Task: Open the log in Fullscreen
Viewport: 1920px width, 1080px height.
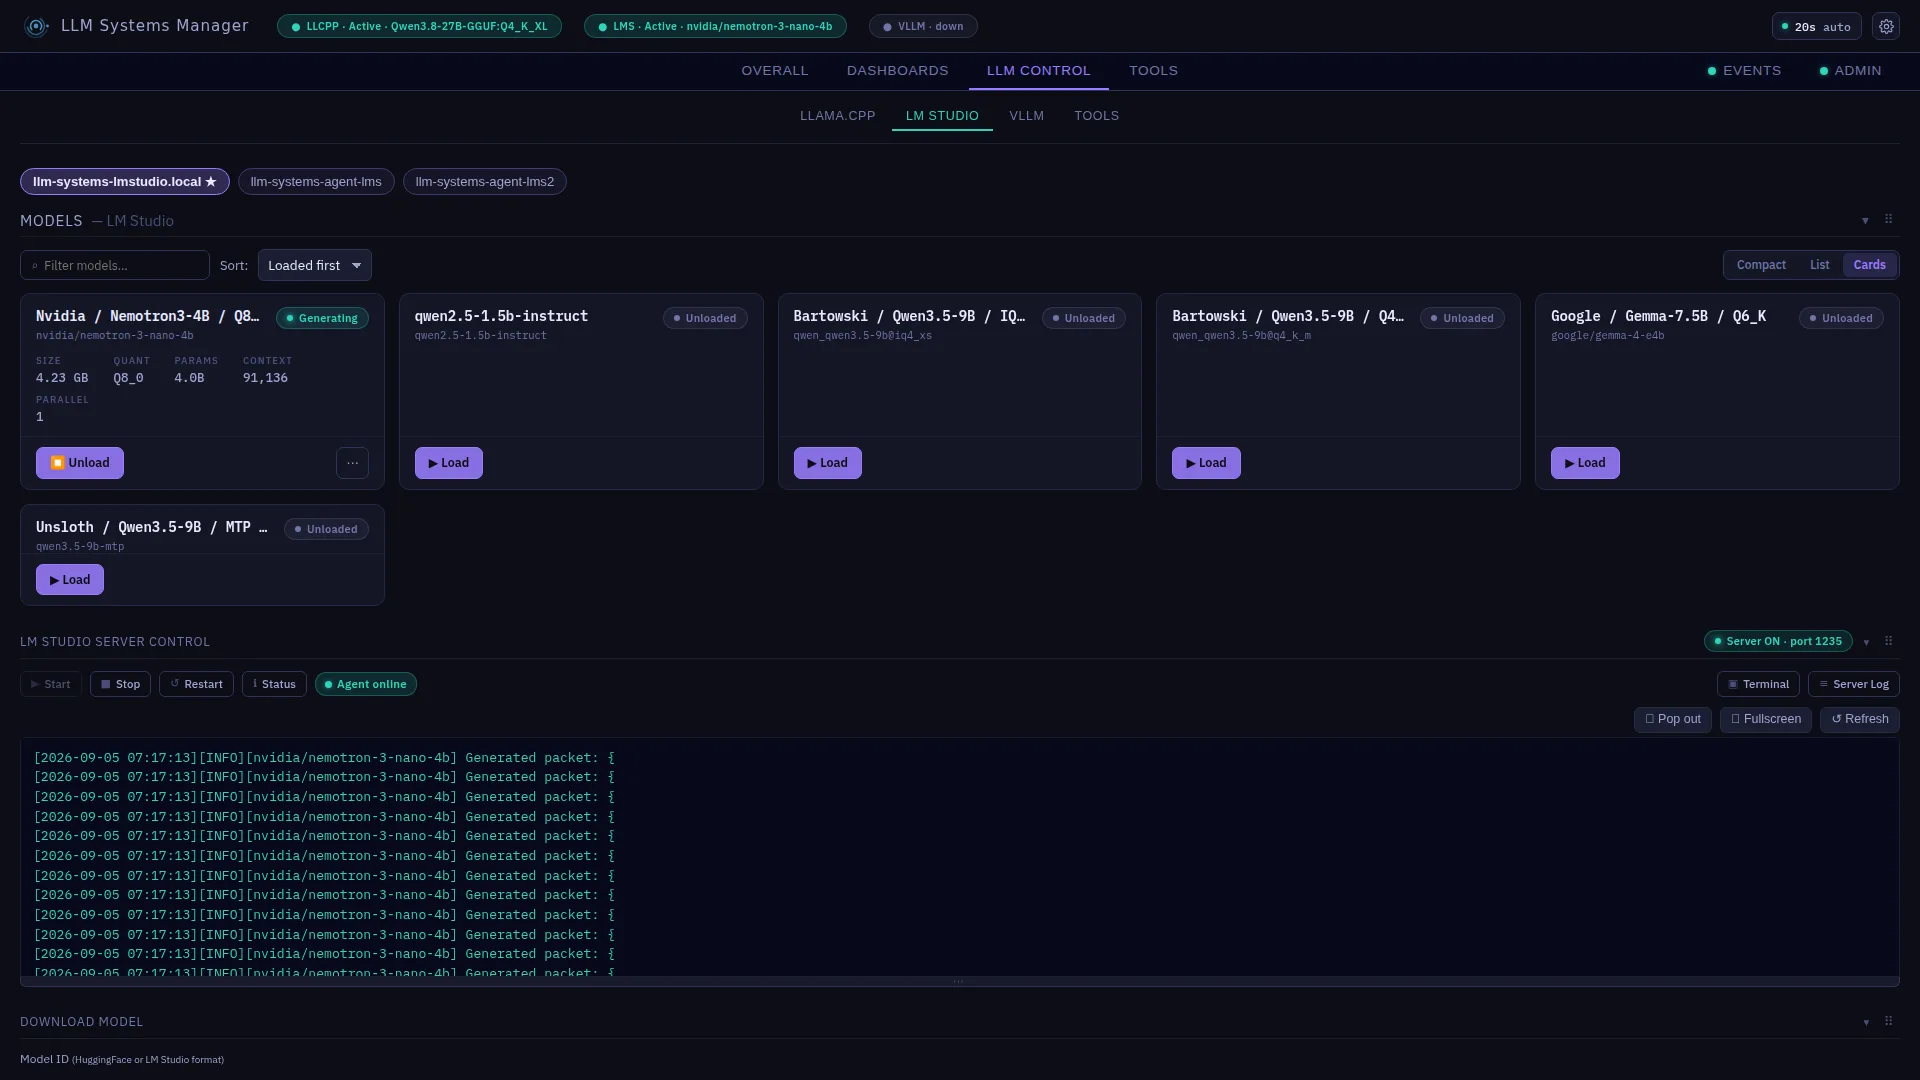Action: click(1766, 719)
